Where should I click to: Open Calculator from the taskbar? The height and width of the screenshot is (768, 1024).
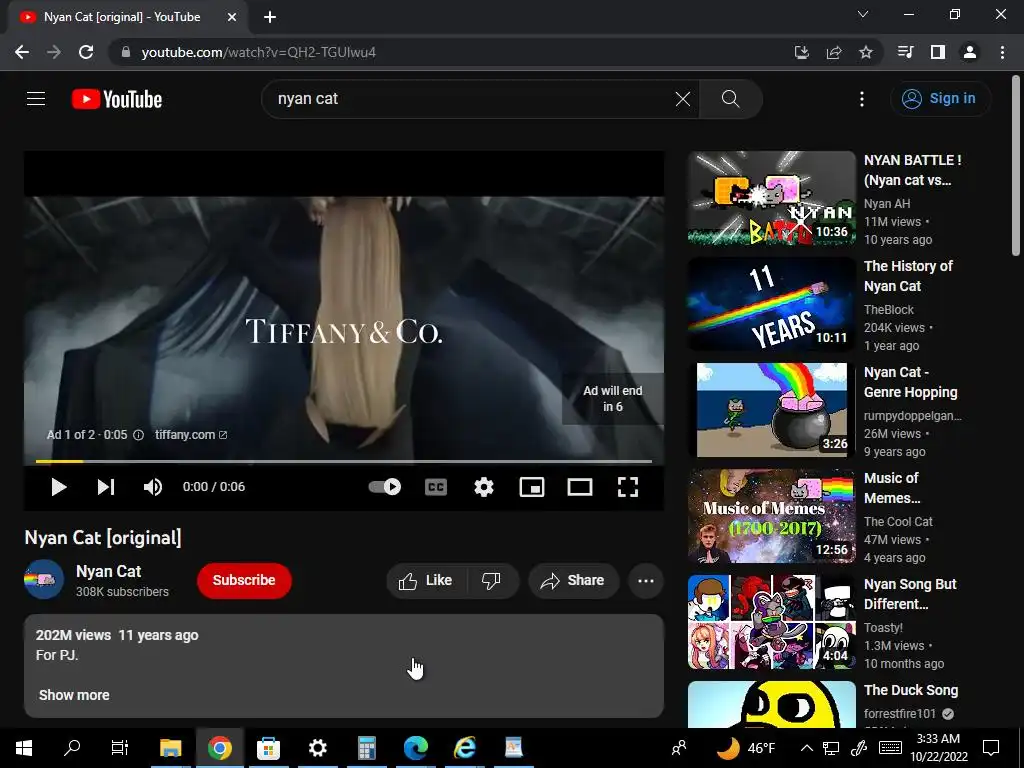pyautogui.click(x=366, y=748)
